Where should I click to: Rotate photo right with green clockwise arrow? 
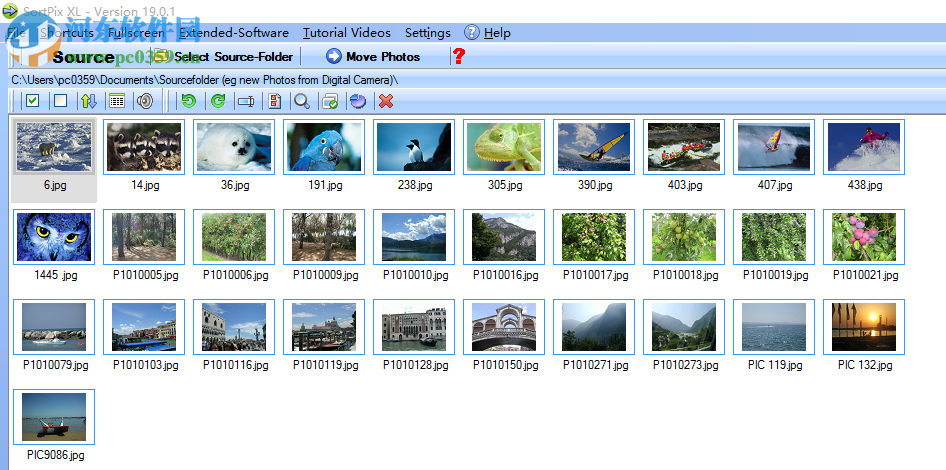[x=218, y=101]
